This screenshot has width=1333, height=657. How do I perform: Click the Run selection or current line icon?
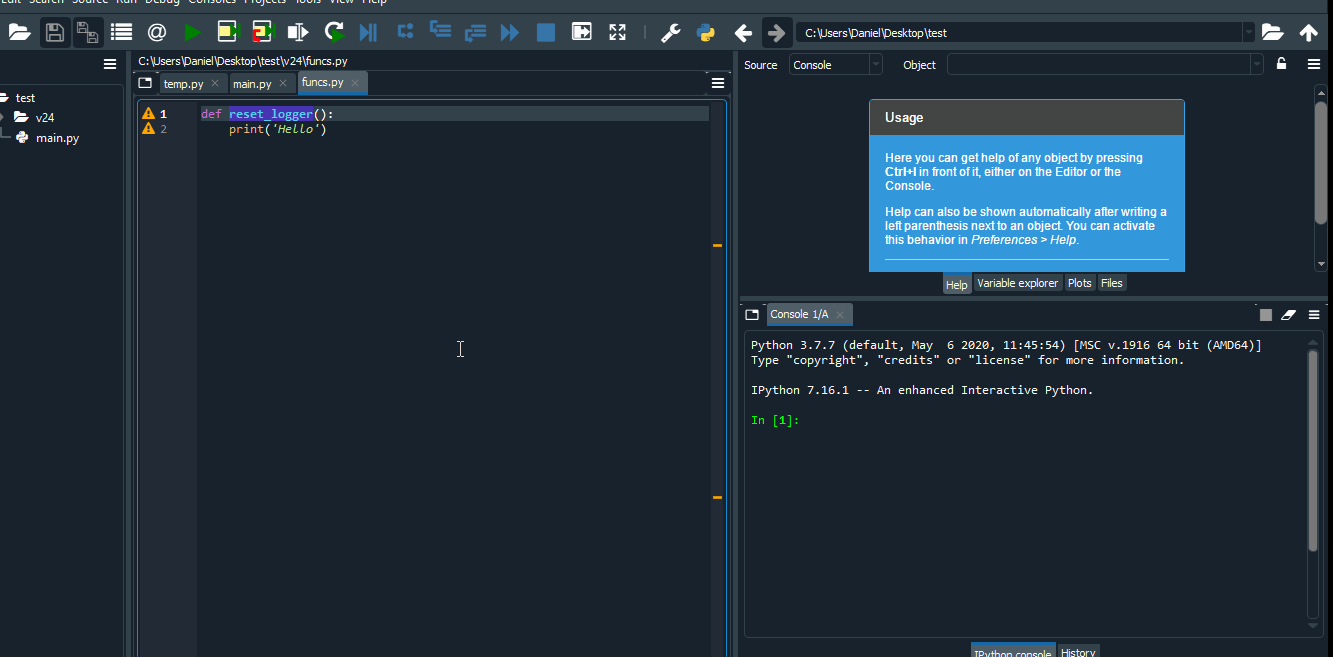(298, 32)
